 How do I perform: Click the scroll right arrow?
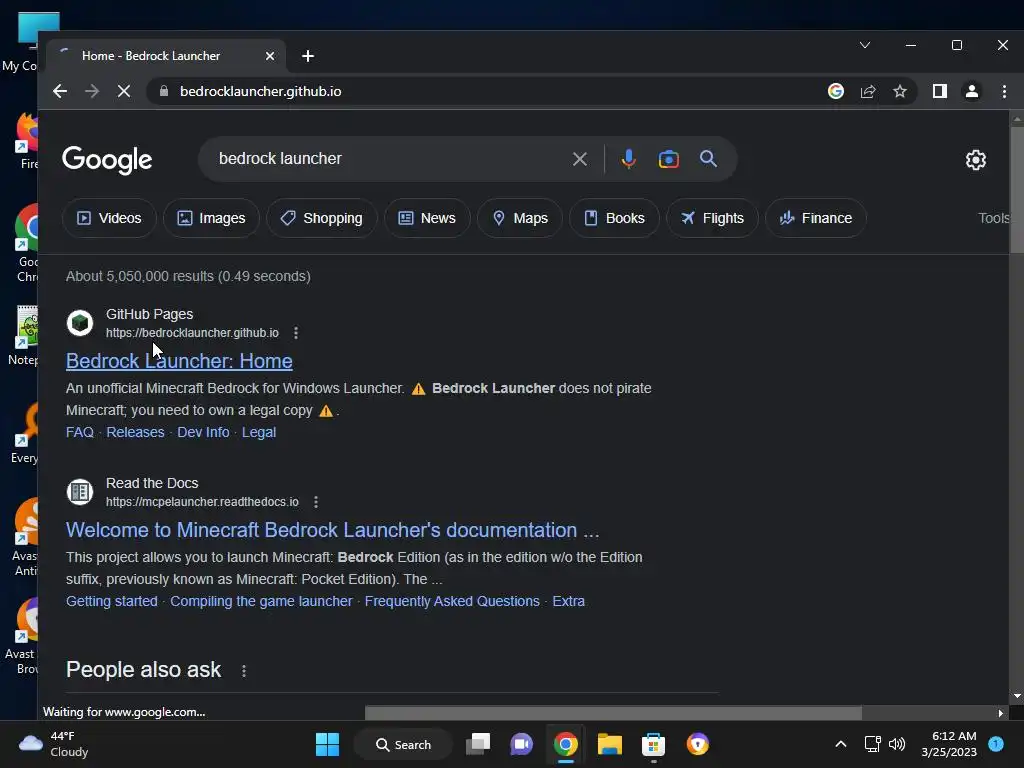pos(1000,713)
